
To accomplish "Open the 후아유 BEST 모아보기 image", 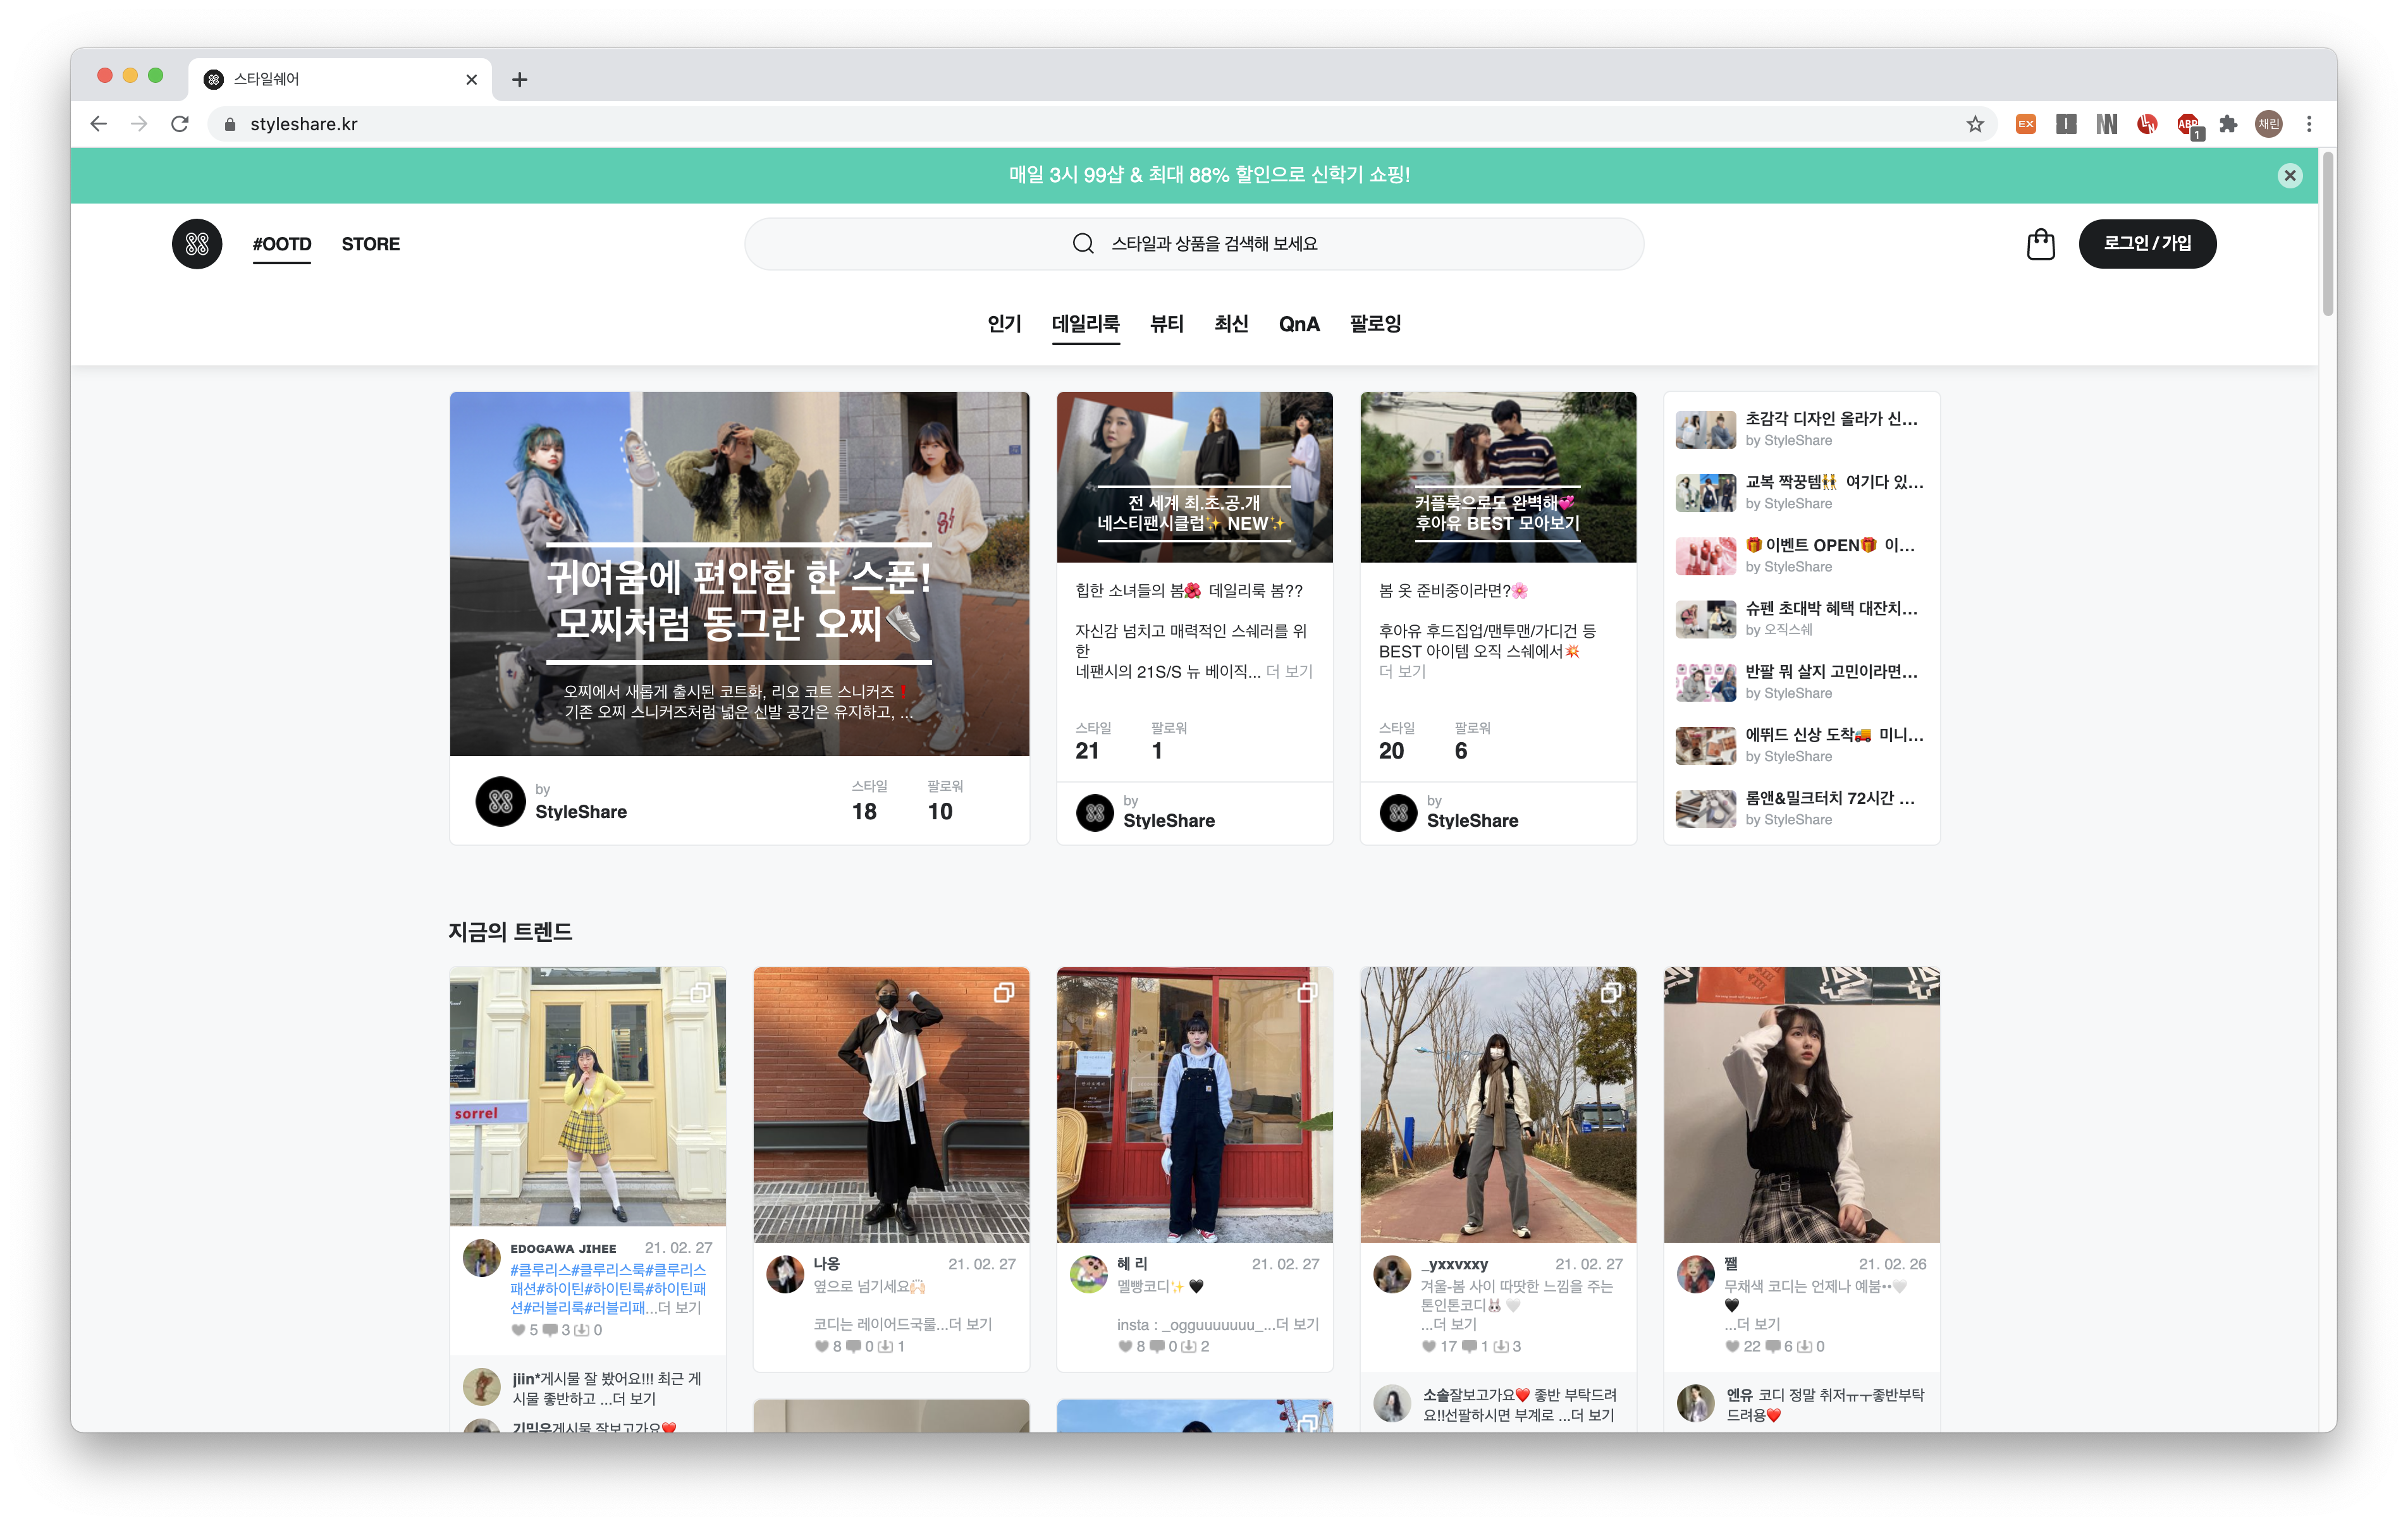I will [1498, 477].
